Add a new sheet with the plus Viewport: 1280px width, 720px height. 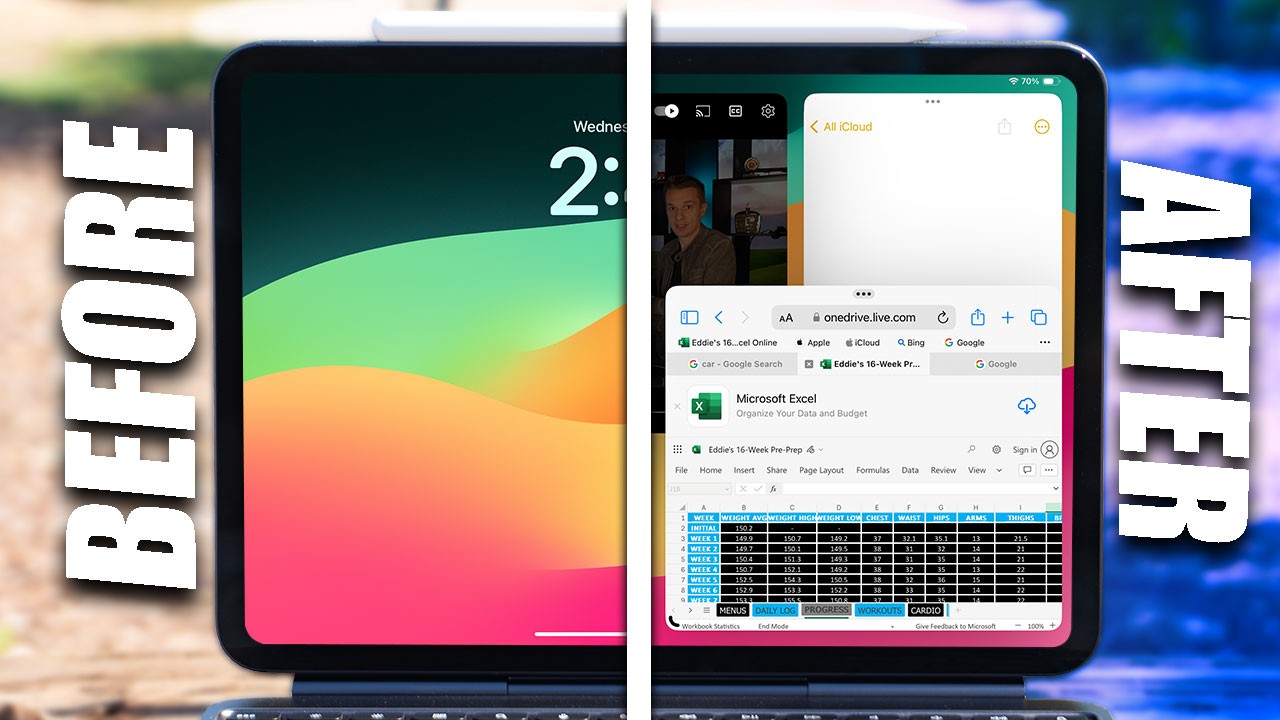[958, 610]
